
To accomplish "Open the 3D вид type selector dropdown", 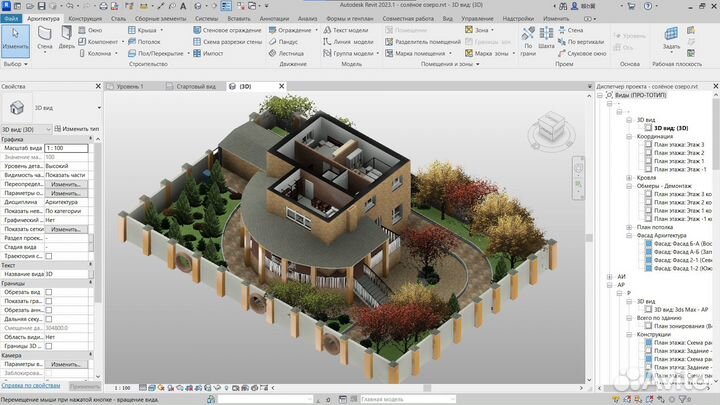I will click(99, 108).
